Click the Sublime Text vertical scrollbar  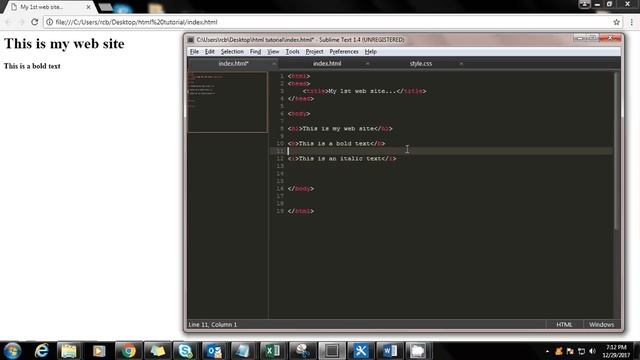[616, 151]
